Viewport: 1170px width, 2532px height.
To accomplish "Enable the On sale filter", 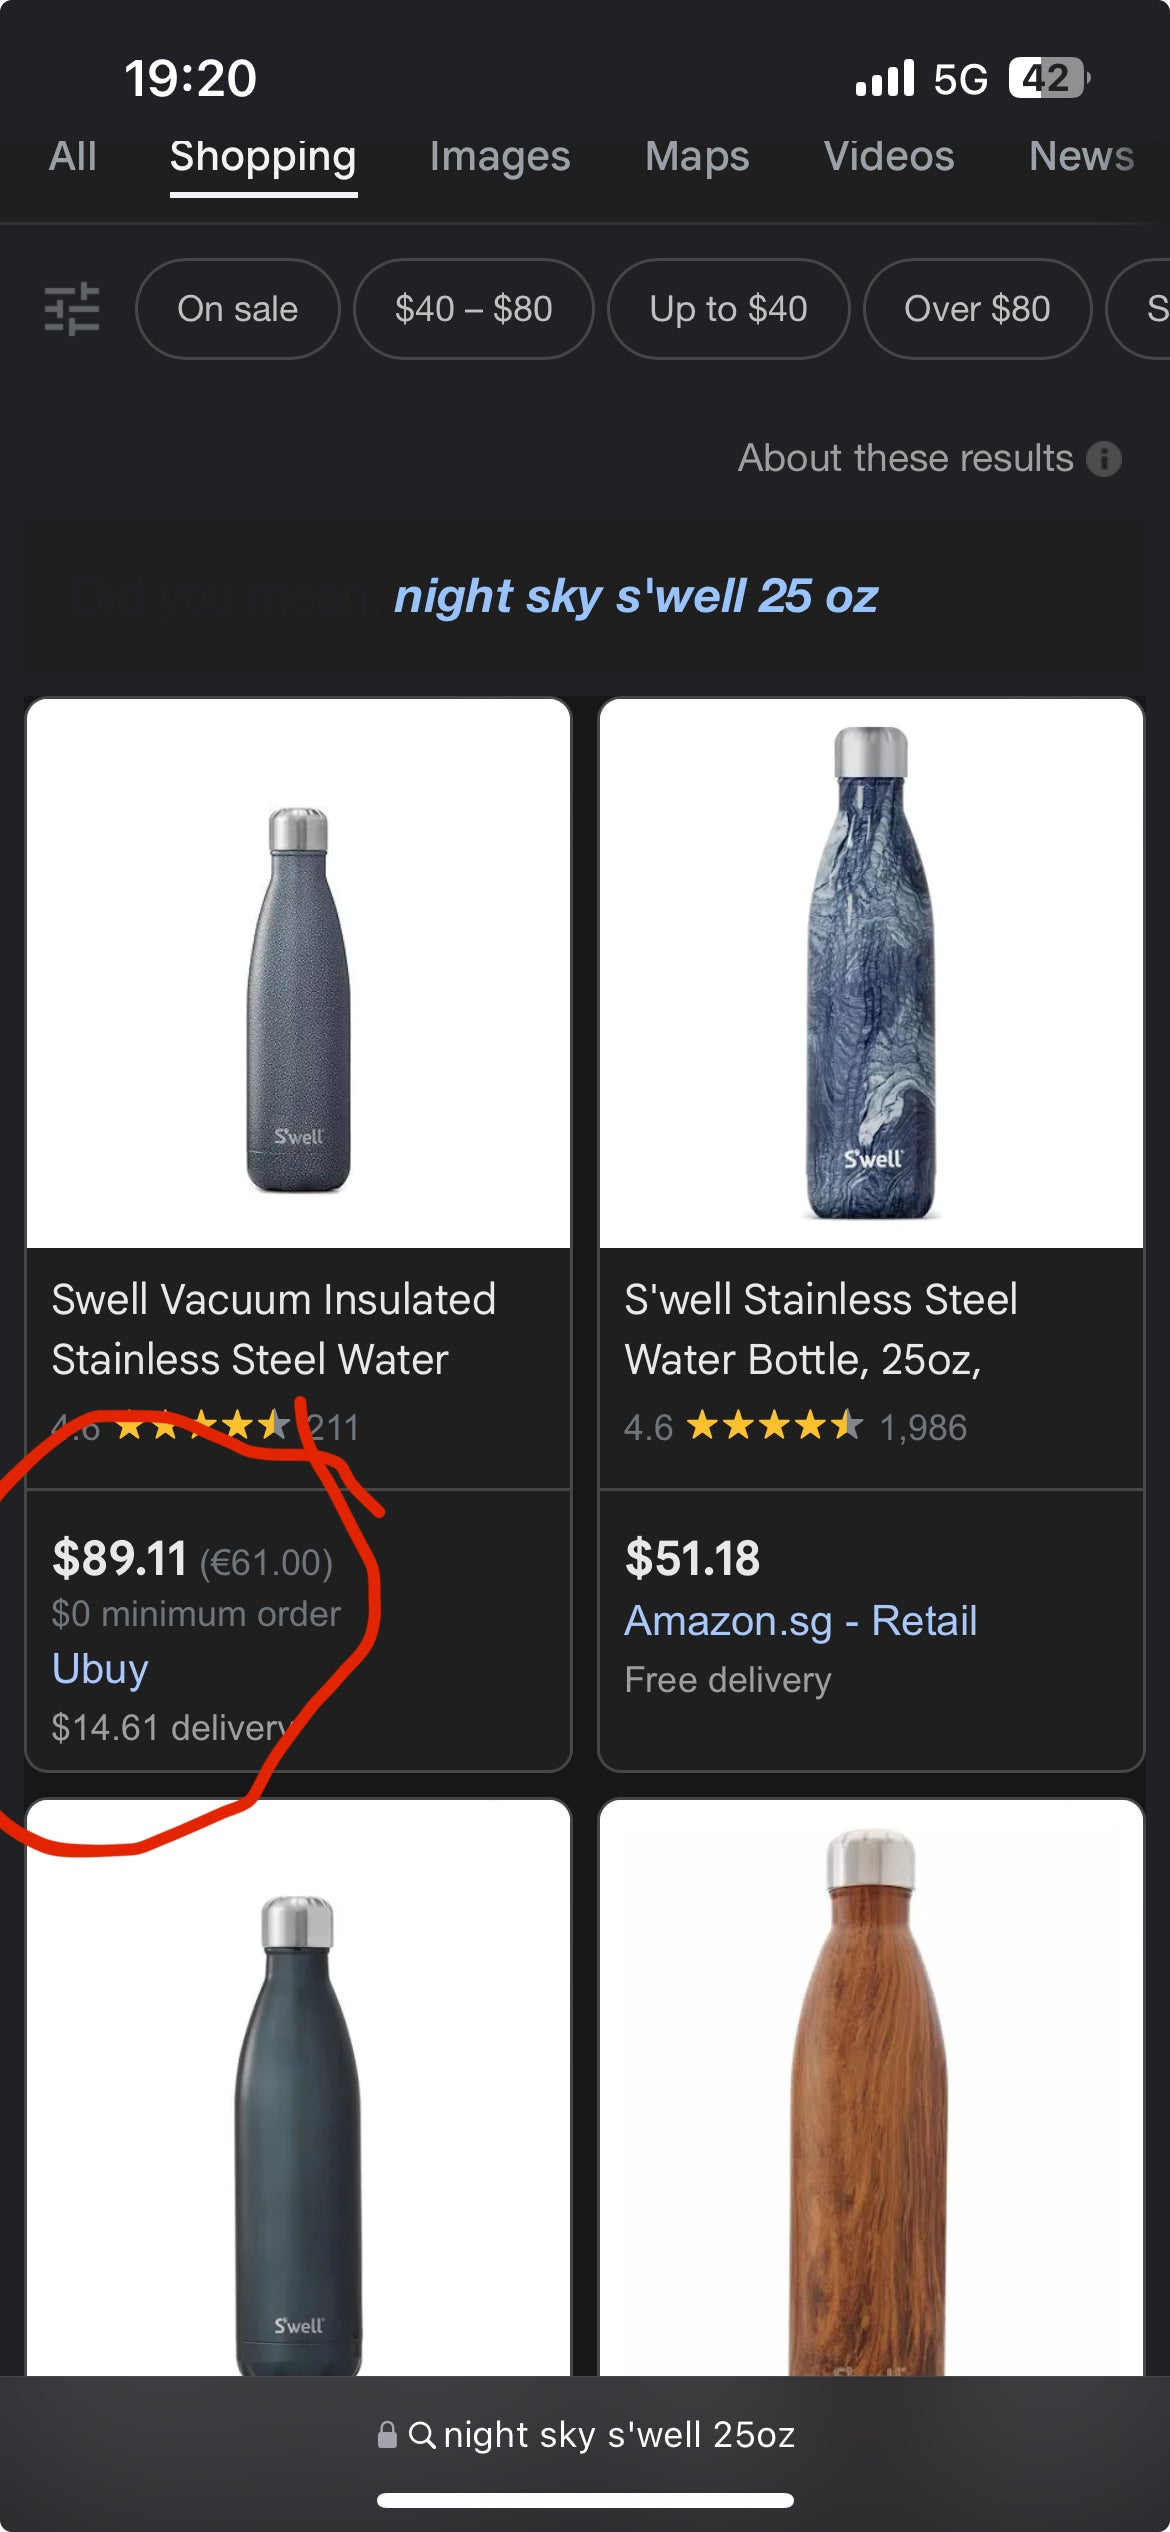I will click(x=237, y=309).
